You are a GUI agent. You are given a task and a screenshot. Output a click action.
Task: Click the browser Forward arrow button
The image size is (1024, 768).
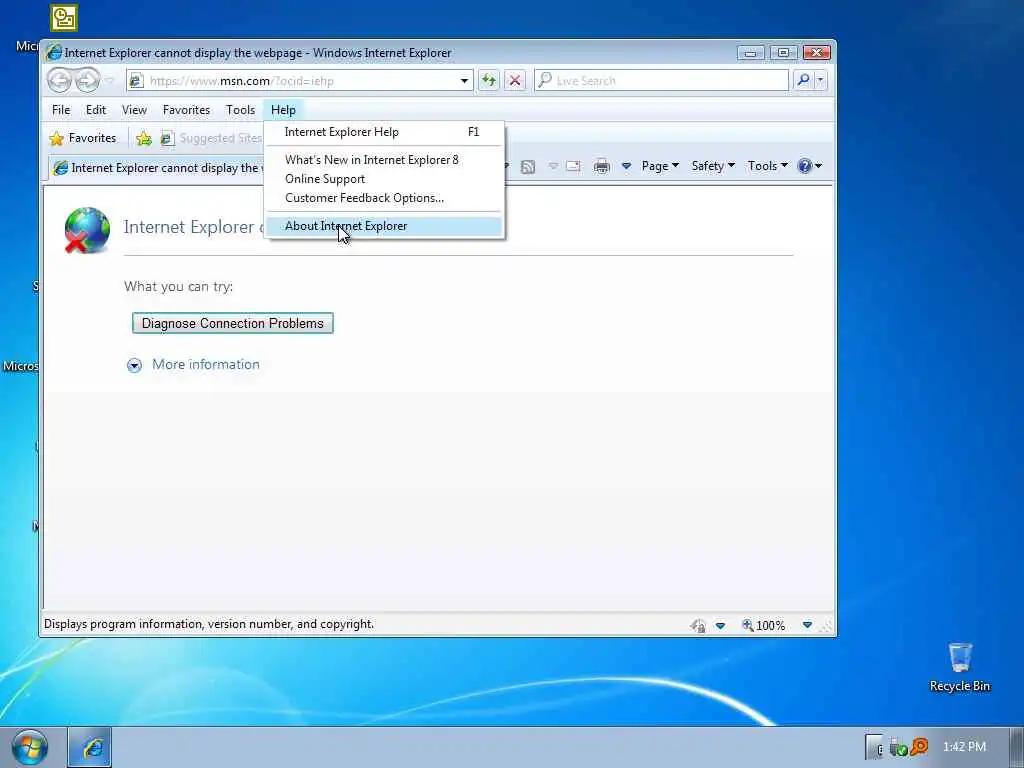(x=87, y=80)
